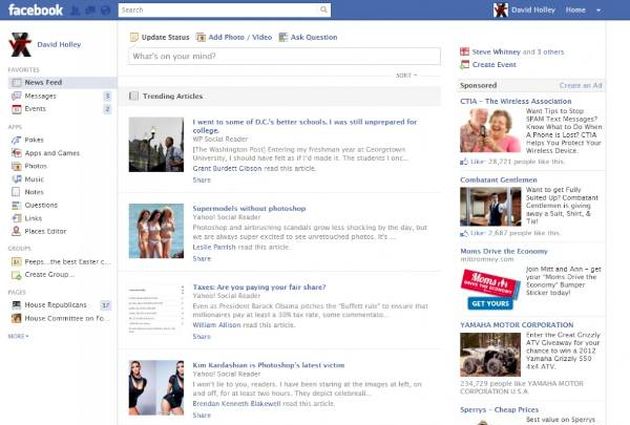This screenshot has width=630, height=425.
Task: Click Create an Ad link
Action: point(581,85)
